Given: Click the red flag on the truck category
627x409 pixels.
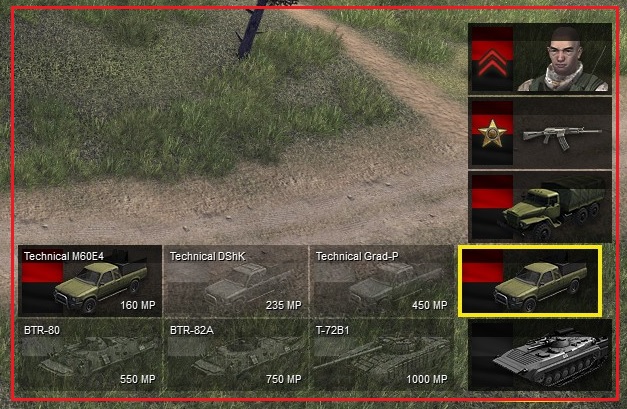Looking at the screenshot, I should tap(492, 192).
